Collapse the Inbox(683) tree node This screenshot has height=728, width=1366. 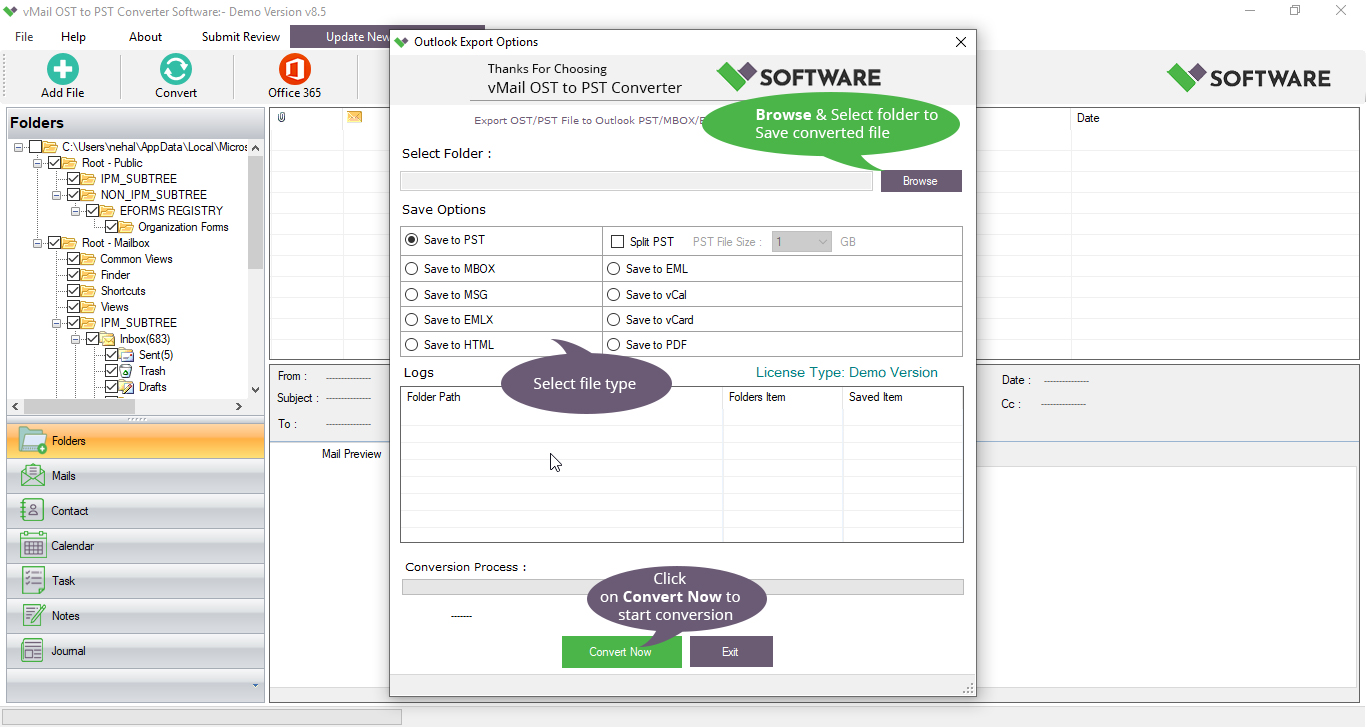click(76, 339)
